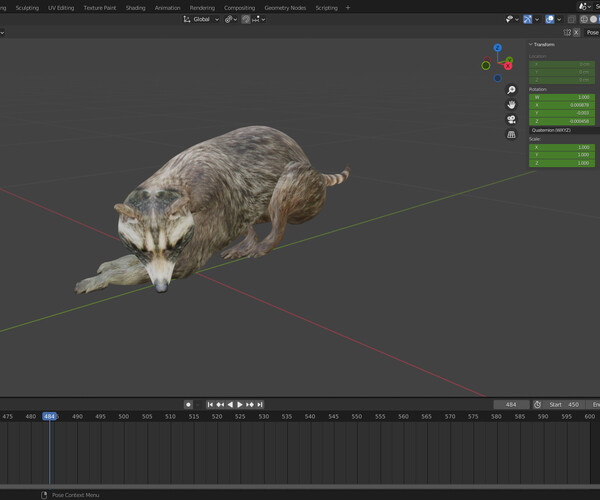
Task: Open the Animation workspace tab
Action: pyautogui.click(x=167, y=8)
